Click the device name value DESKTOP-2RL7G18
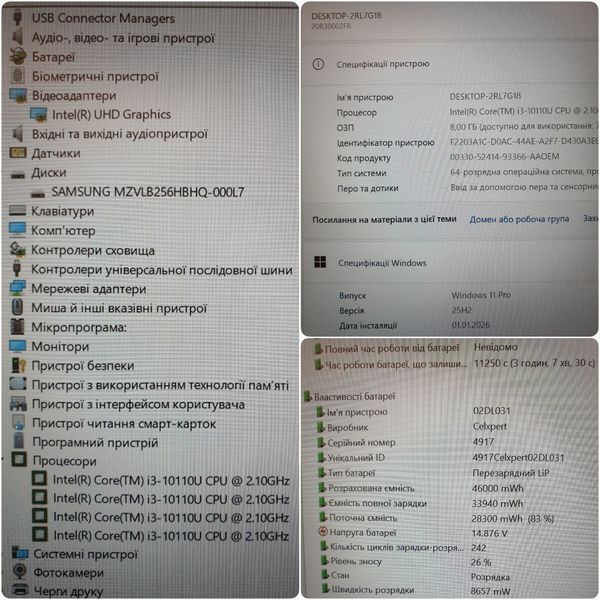600x600 pixels. (x=485, y=96)
